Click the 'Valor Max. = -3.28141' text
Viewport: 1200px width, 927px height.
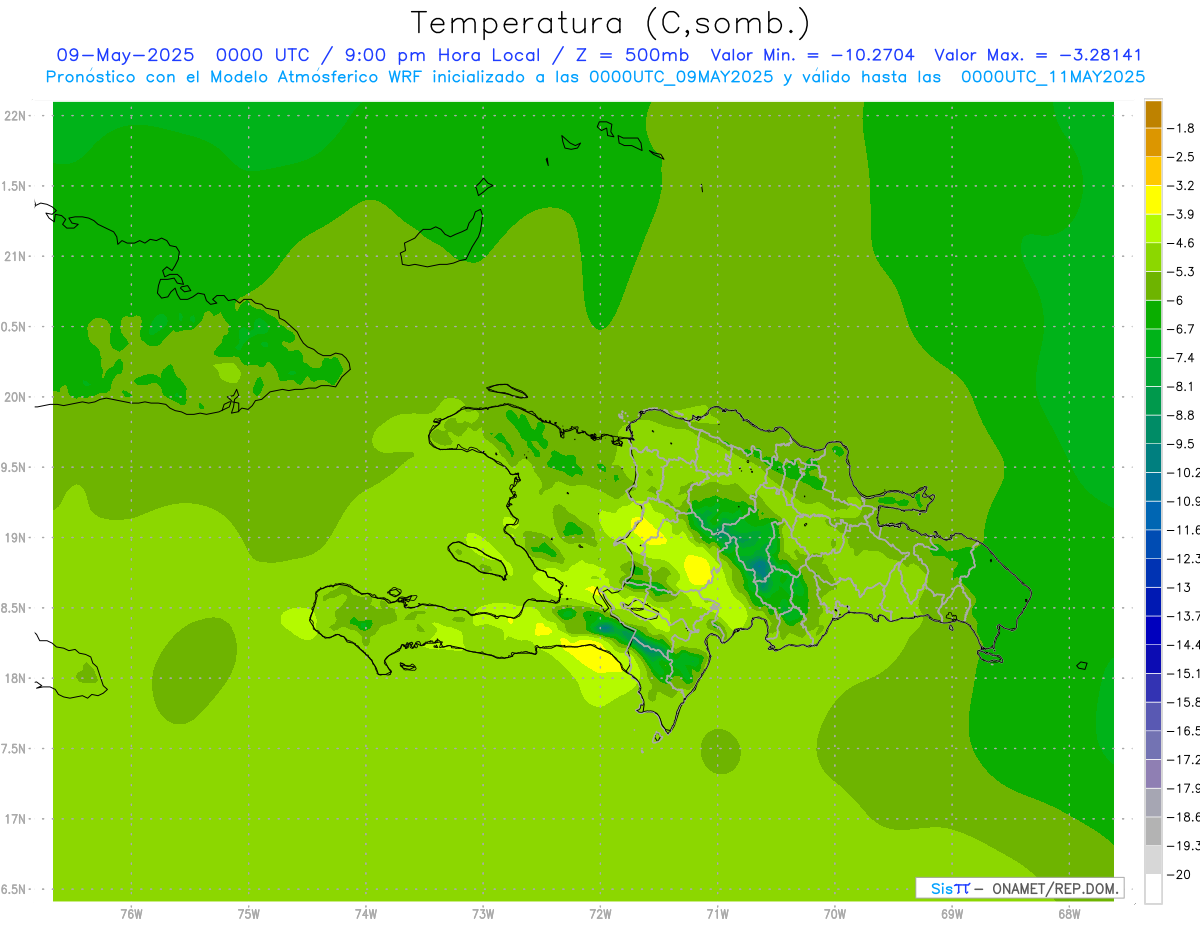click(x=1037, y=55)
